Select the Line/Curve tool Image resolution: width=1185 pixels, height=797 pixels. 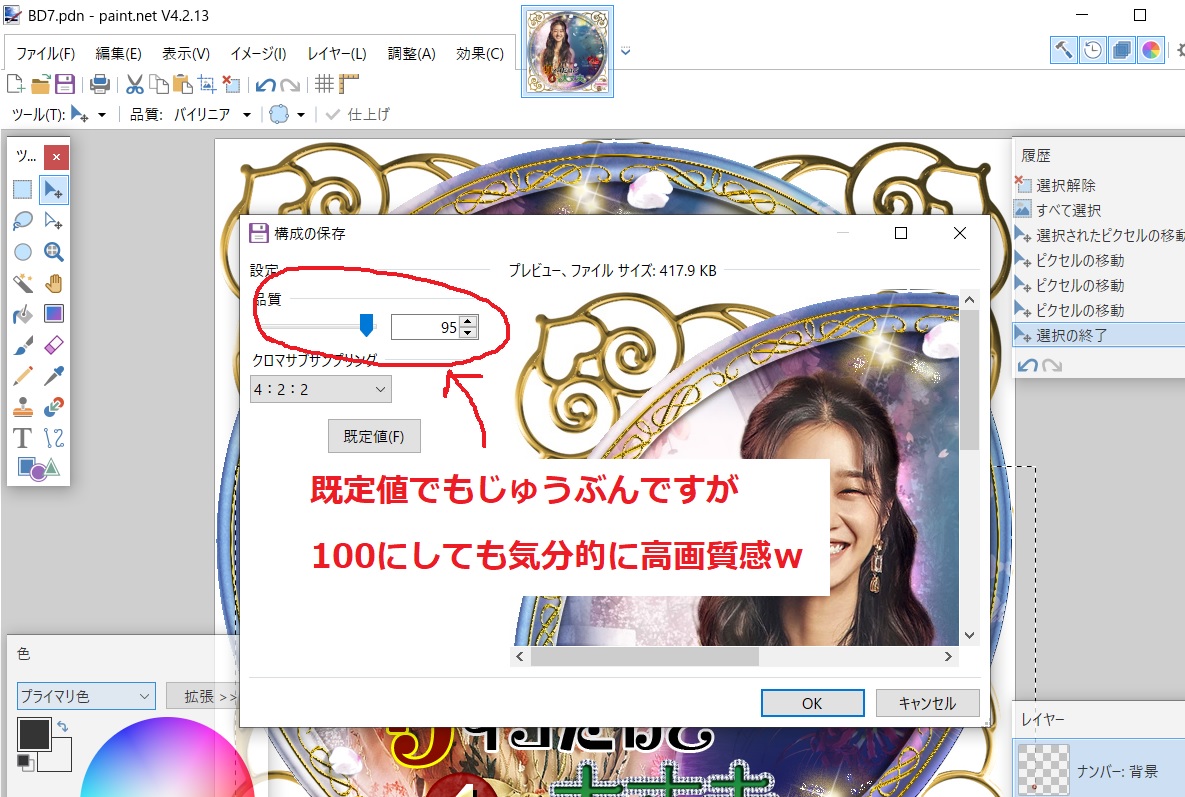(x=53, y=438)
